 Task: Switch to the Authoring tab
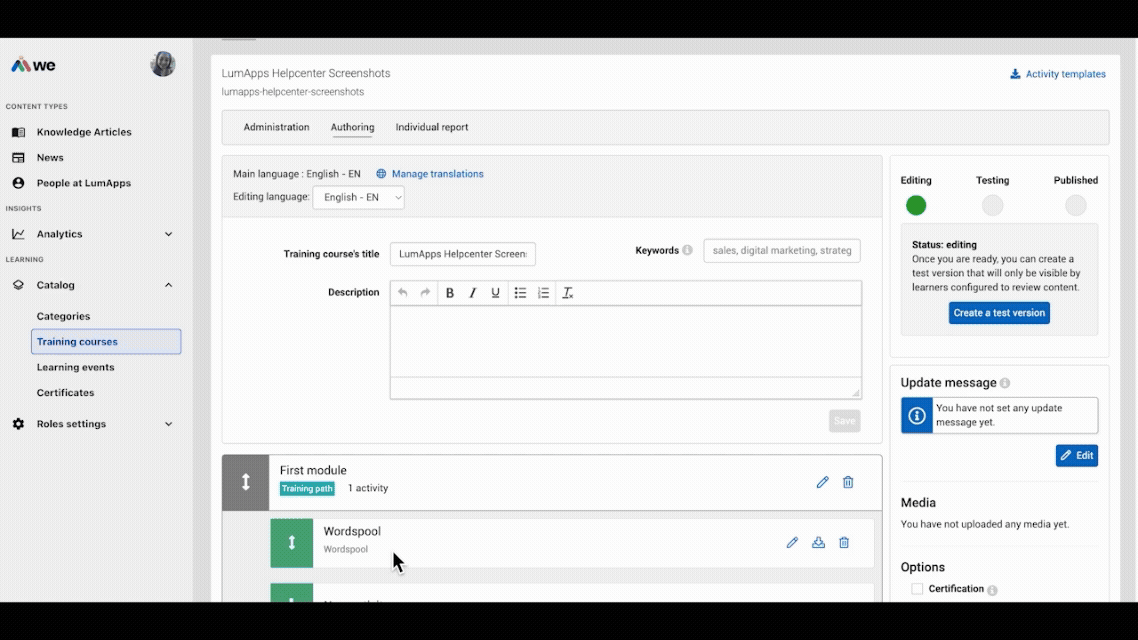(353, 127)
